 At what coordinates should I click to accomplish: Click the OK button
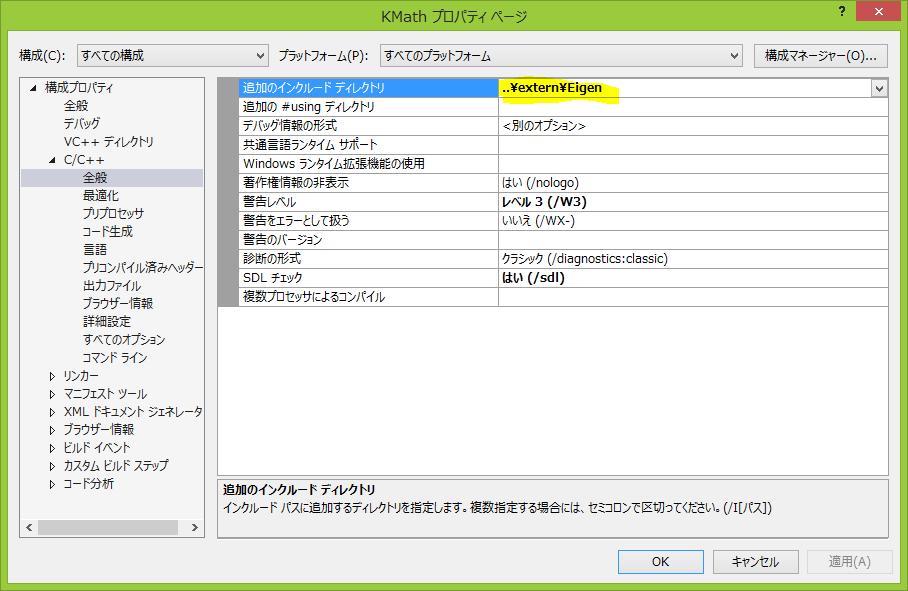(661, 562)
